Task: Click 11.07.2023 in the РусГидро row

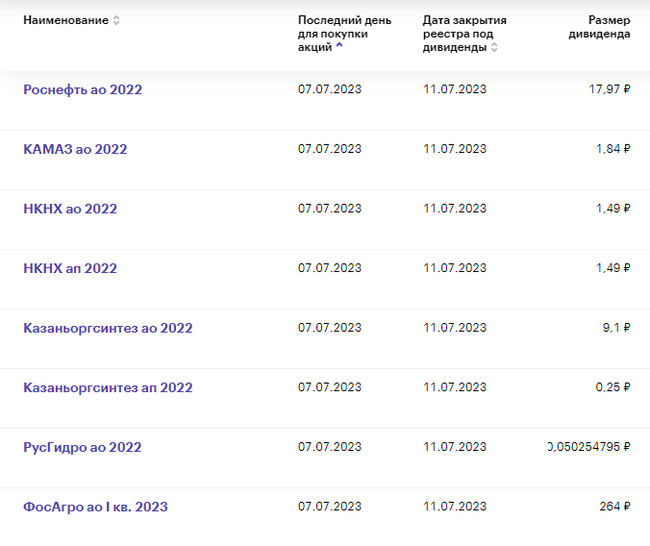Action: 455,447
